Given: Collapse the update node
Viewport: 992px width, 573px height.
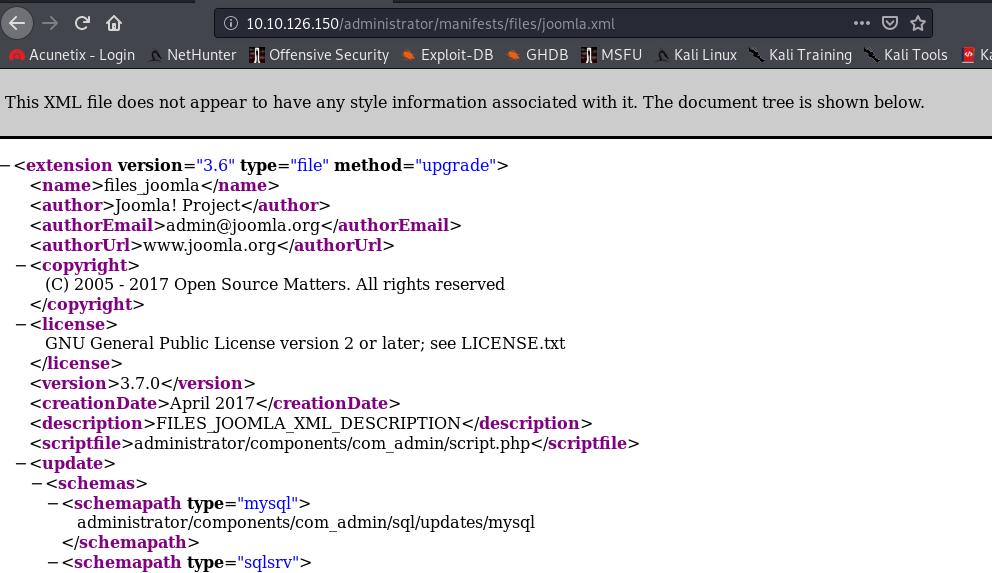Looking at the screenshot, I should coord(21,464).
